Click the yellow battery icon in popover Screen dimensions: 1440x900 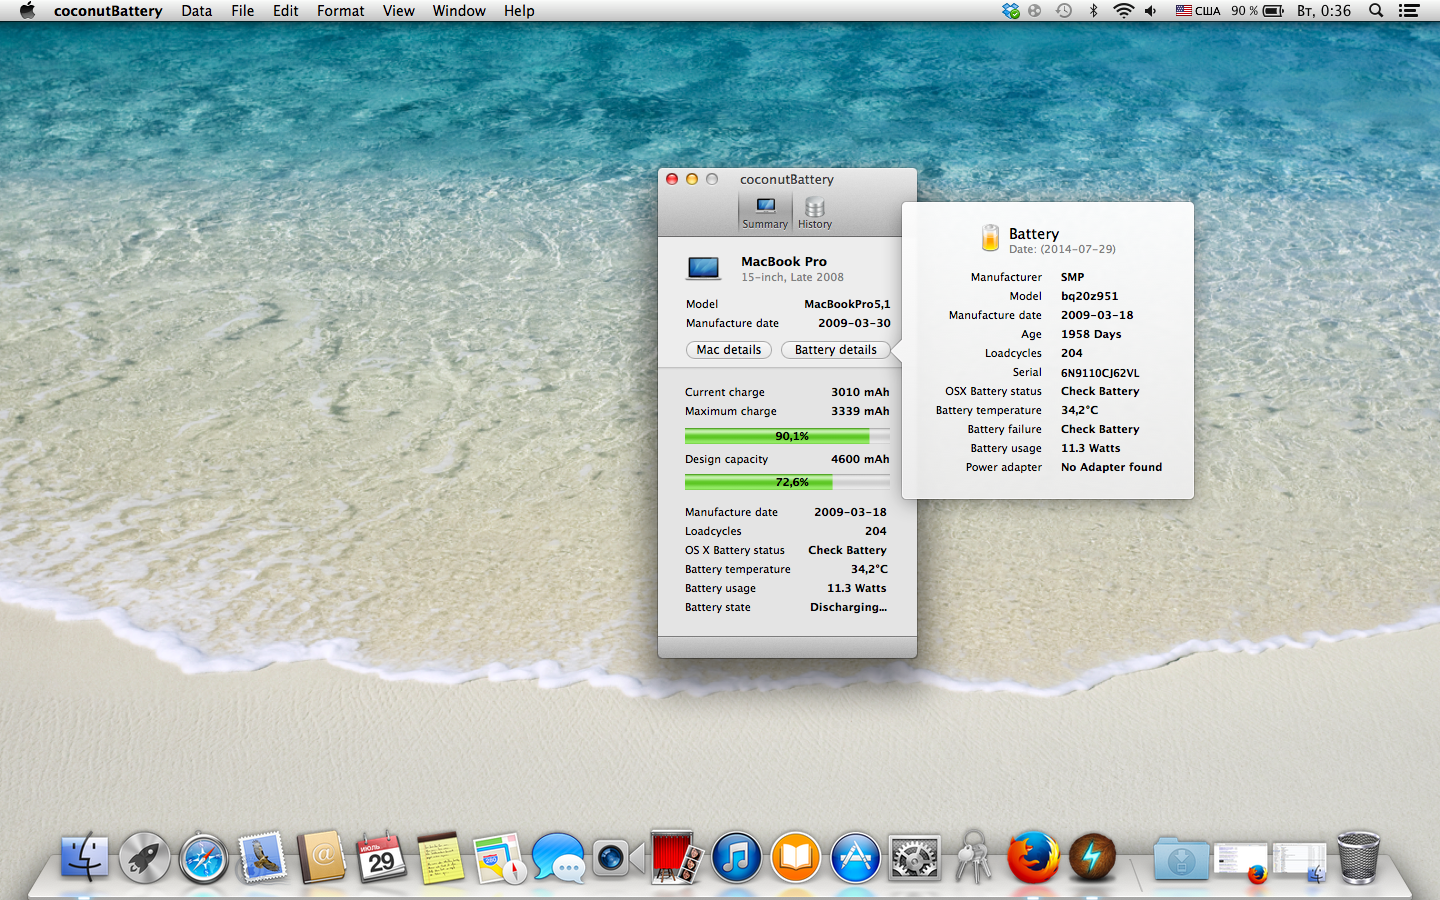990,238
